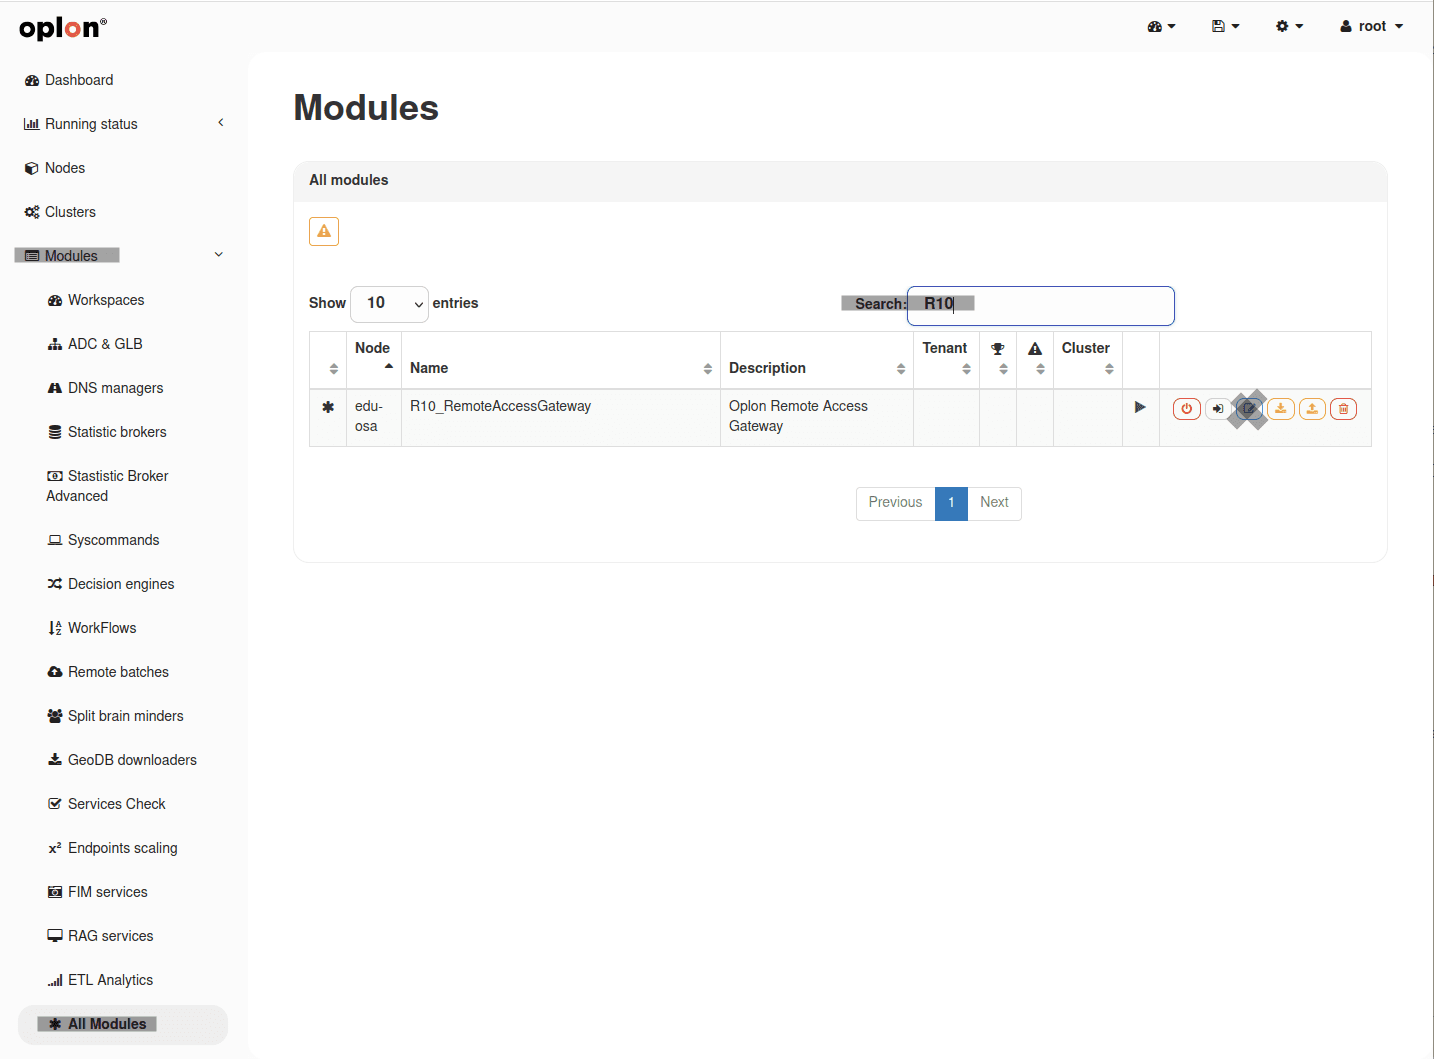Go to Dashboard in the sidebar

point(69,80)
